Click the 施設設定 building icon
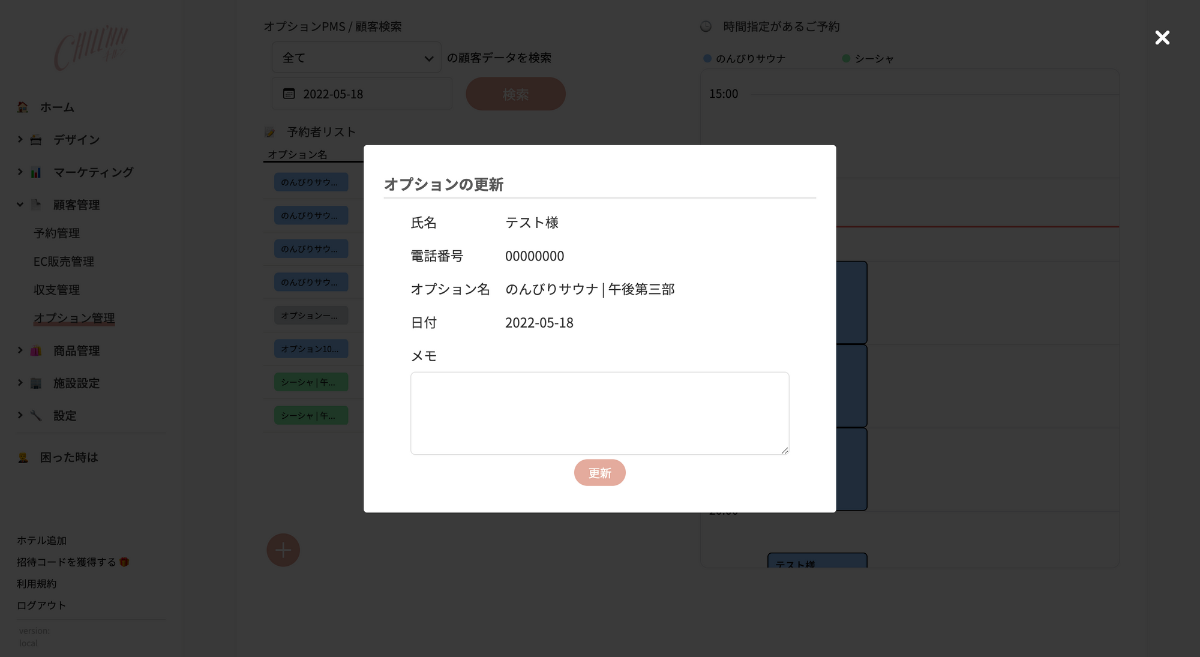Screen dimensions: 1200x657 click(36, 383)
